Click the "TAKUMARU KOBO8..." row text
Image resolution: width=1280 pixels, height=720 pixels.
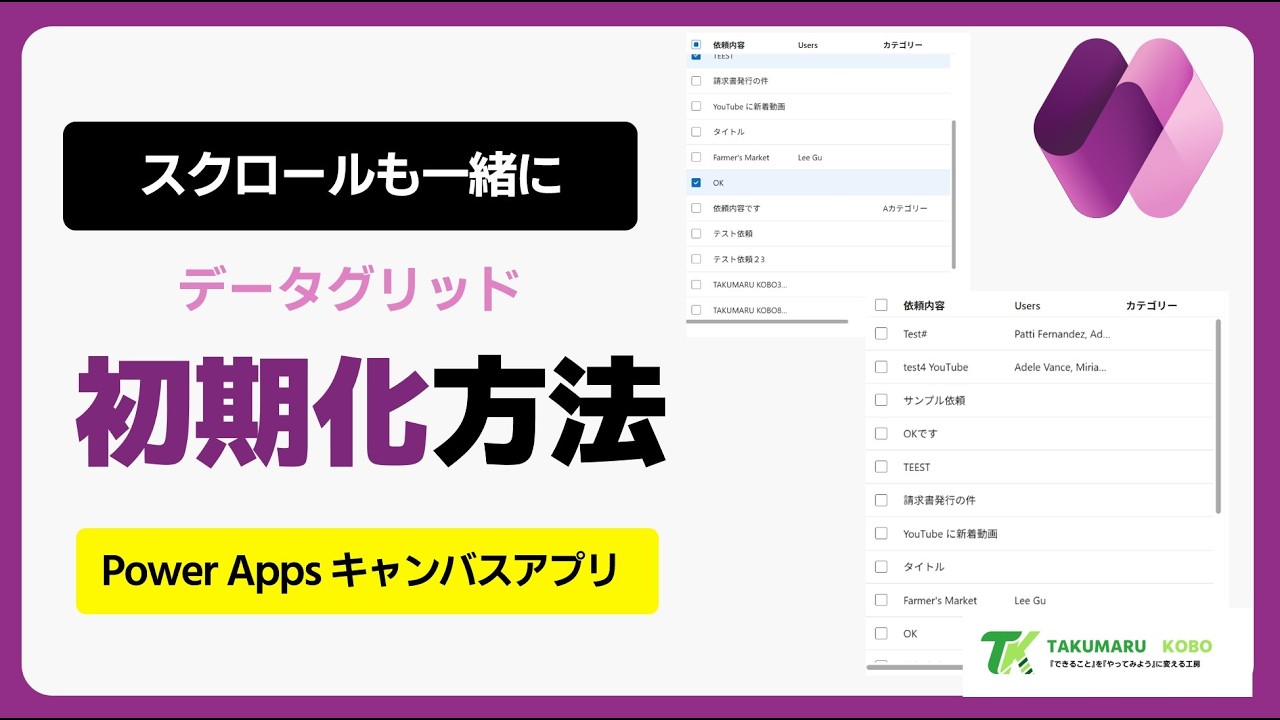click(x=750, y=311)
